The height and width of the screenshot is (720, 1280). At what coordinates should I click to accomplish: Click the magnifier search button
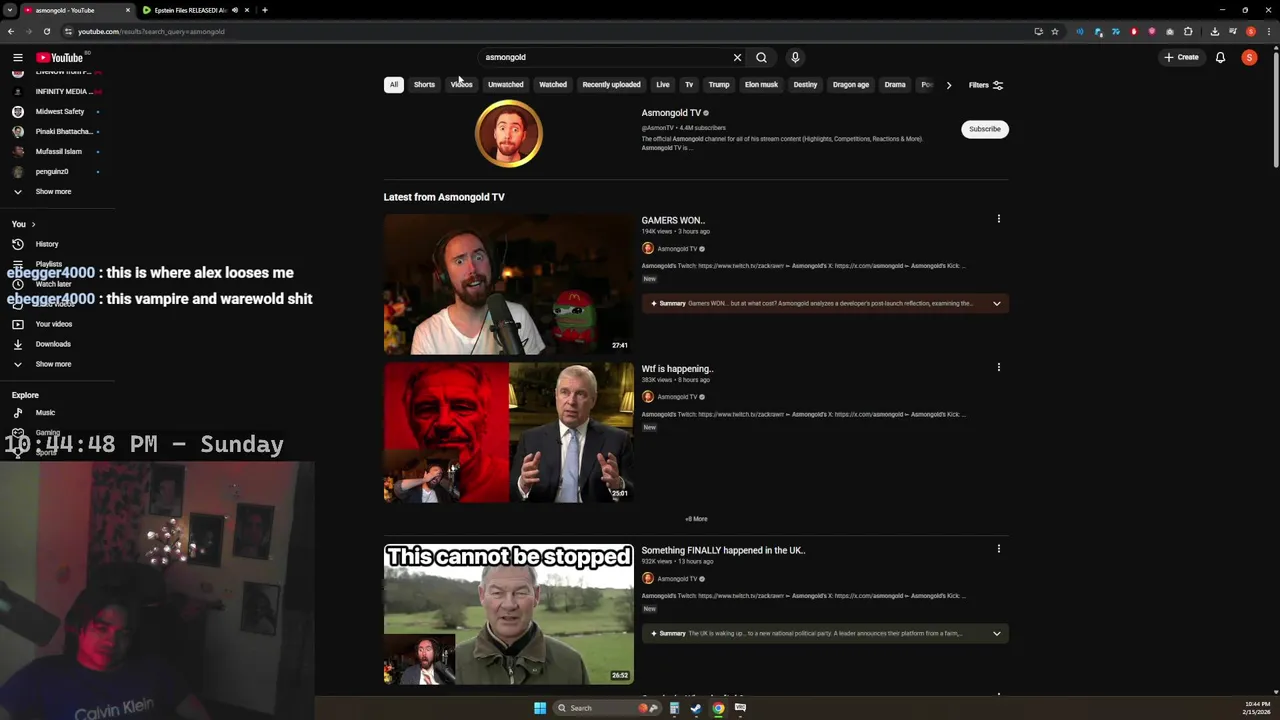761,58
